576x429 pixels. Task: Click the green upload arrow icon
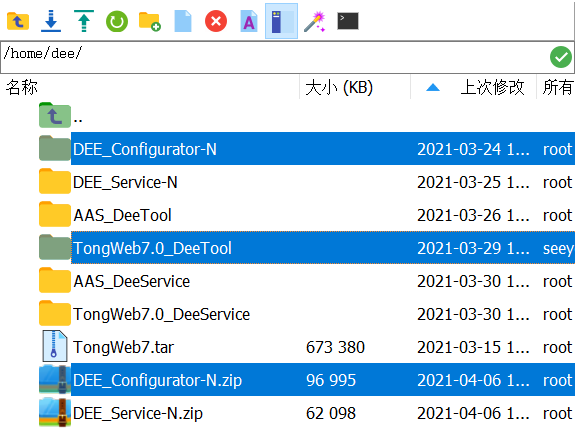pyautogui.click(x=84, y=21)
